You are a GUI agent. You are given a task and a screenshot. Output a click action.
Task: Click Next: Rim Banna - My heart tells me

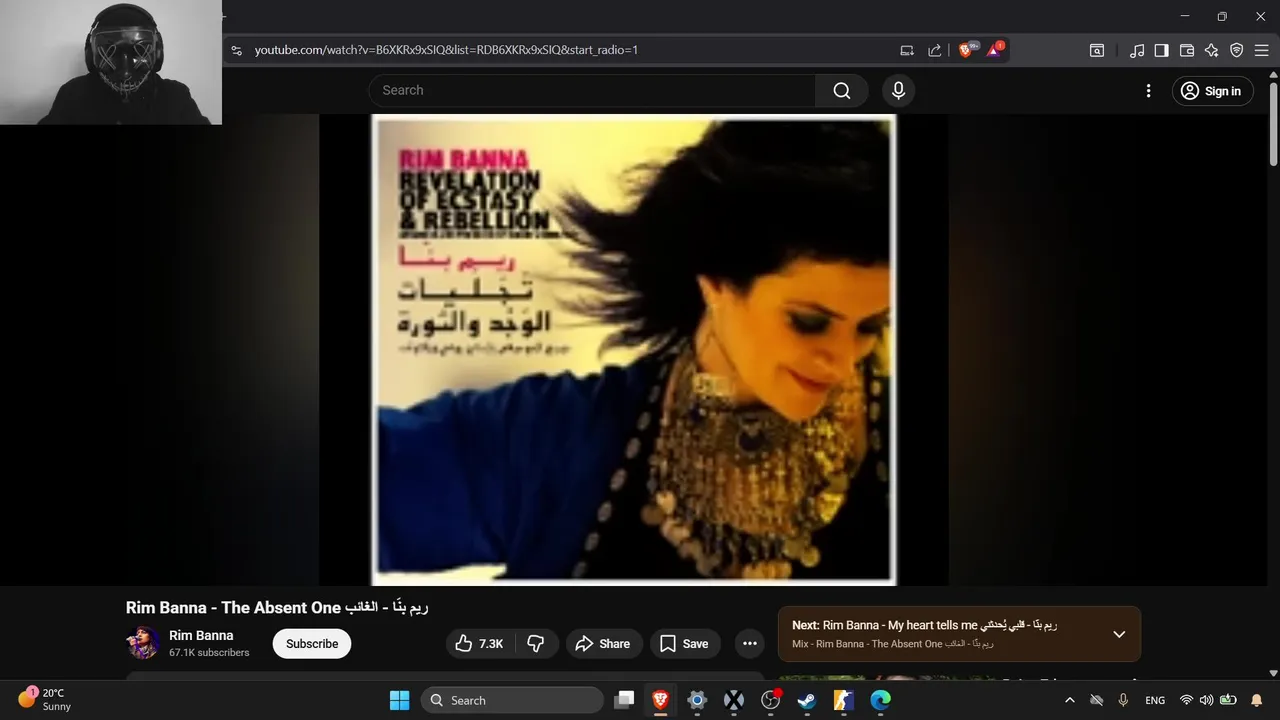pyautogui.click(x=924, y=625)
